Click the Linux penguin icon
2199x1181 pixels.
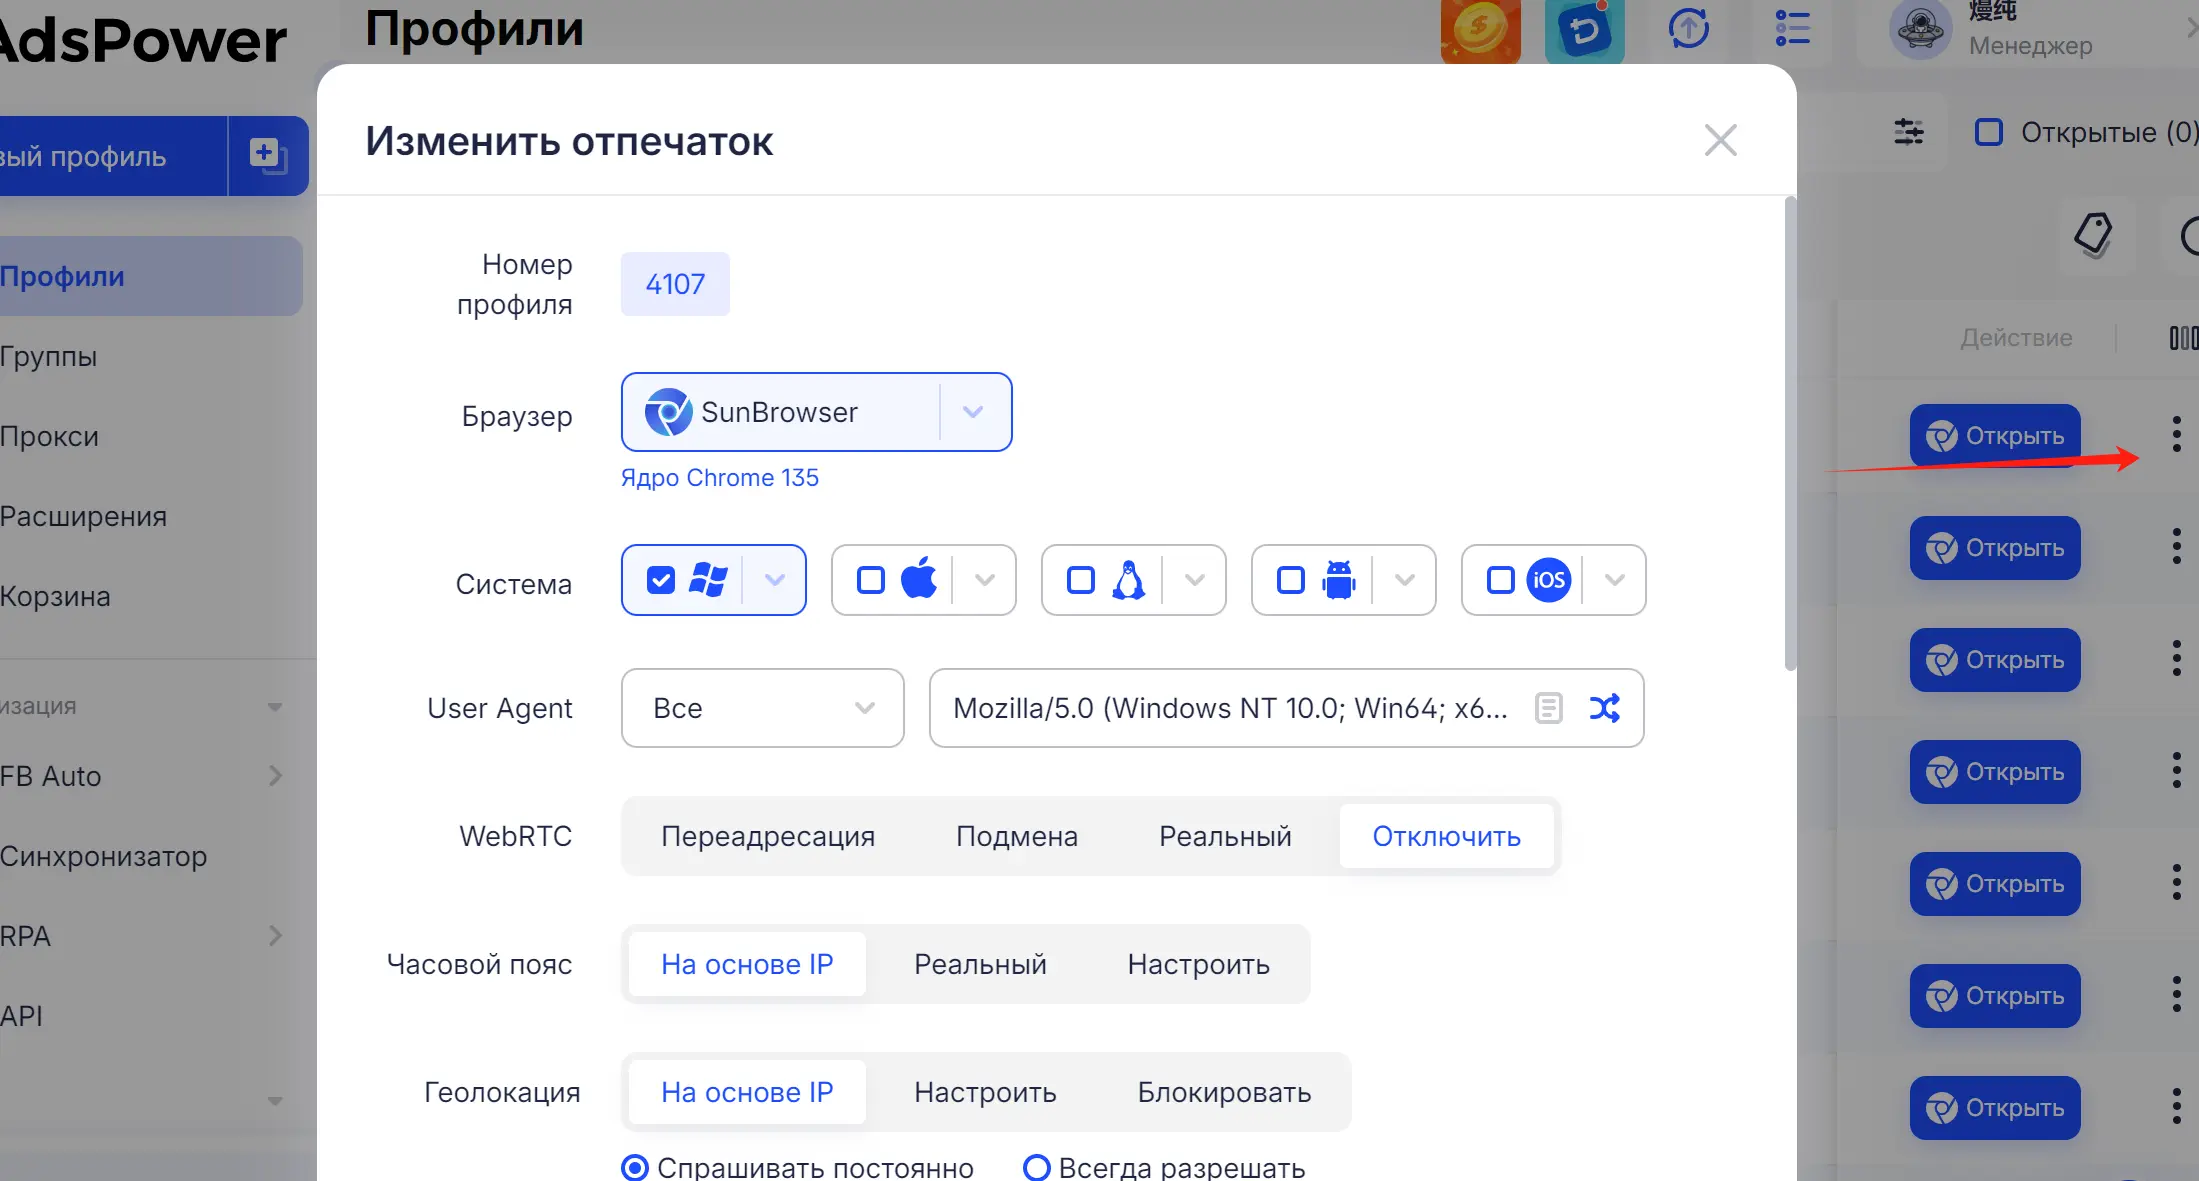coord(1129,580)
